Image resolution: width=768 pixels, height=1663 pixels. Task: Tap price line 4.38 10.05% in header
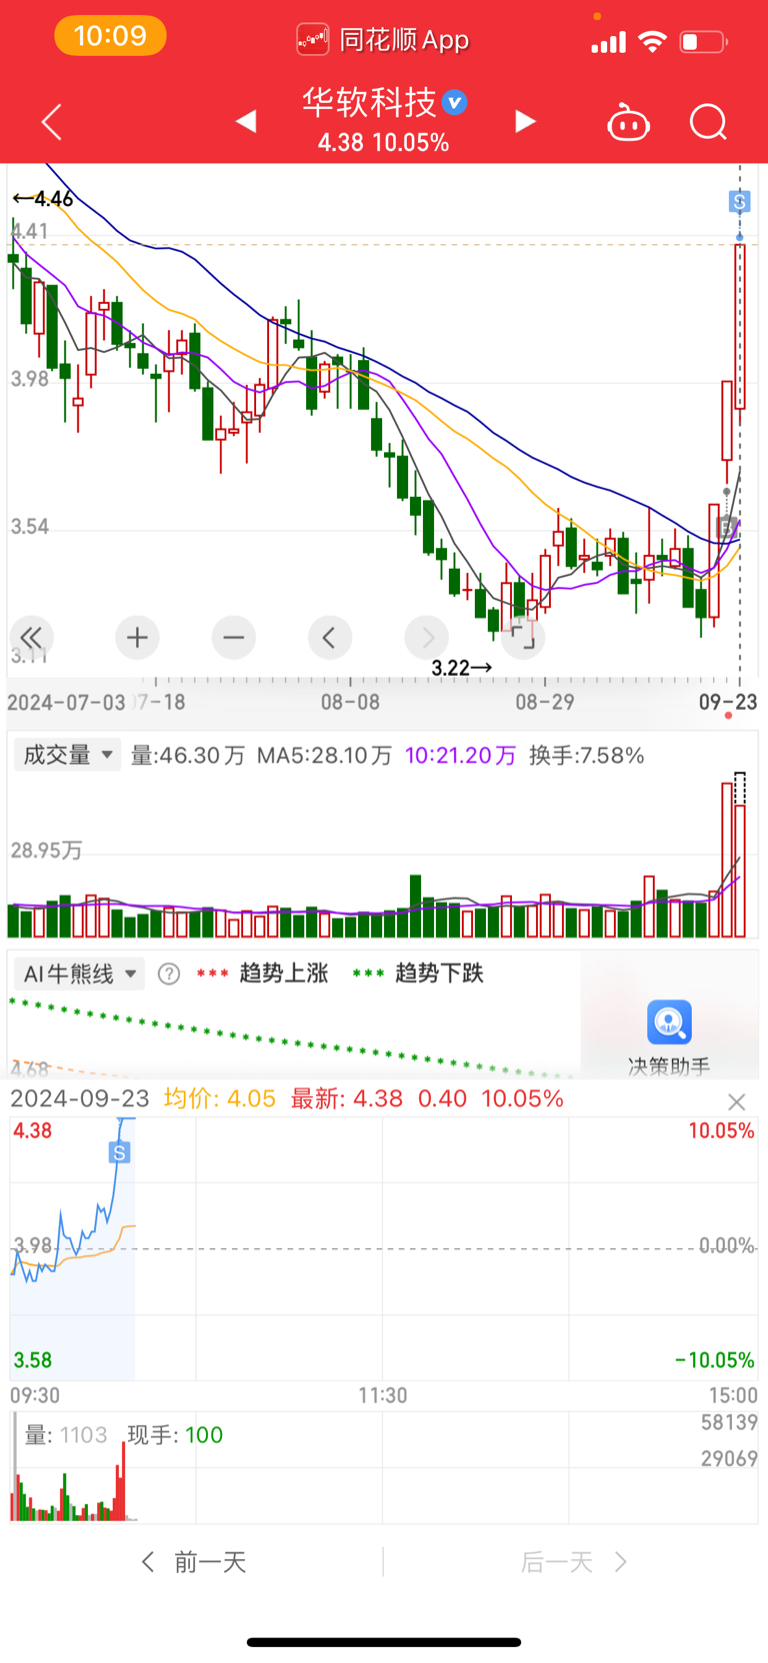[x=383, y=143]
